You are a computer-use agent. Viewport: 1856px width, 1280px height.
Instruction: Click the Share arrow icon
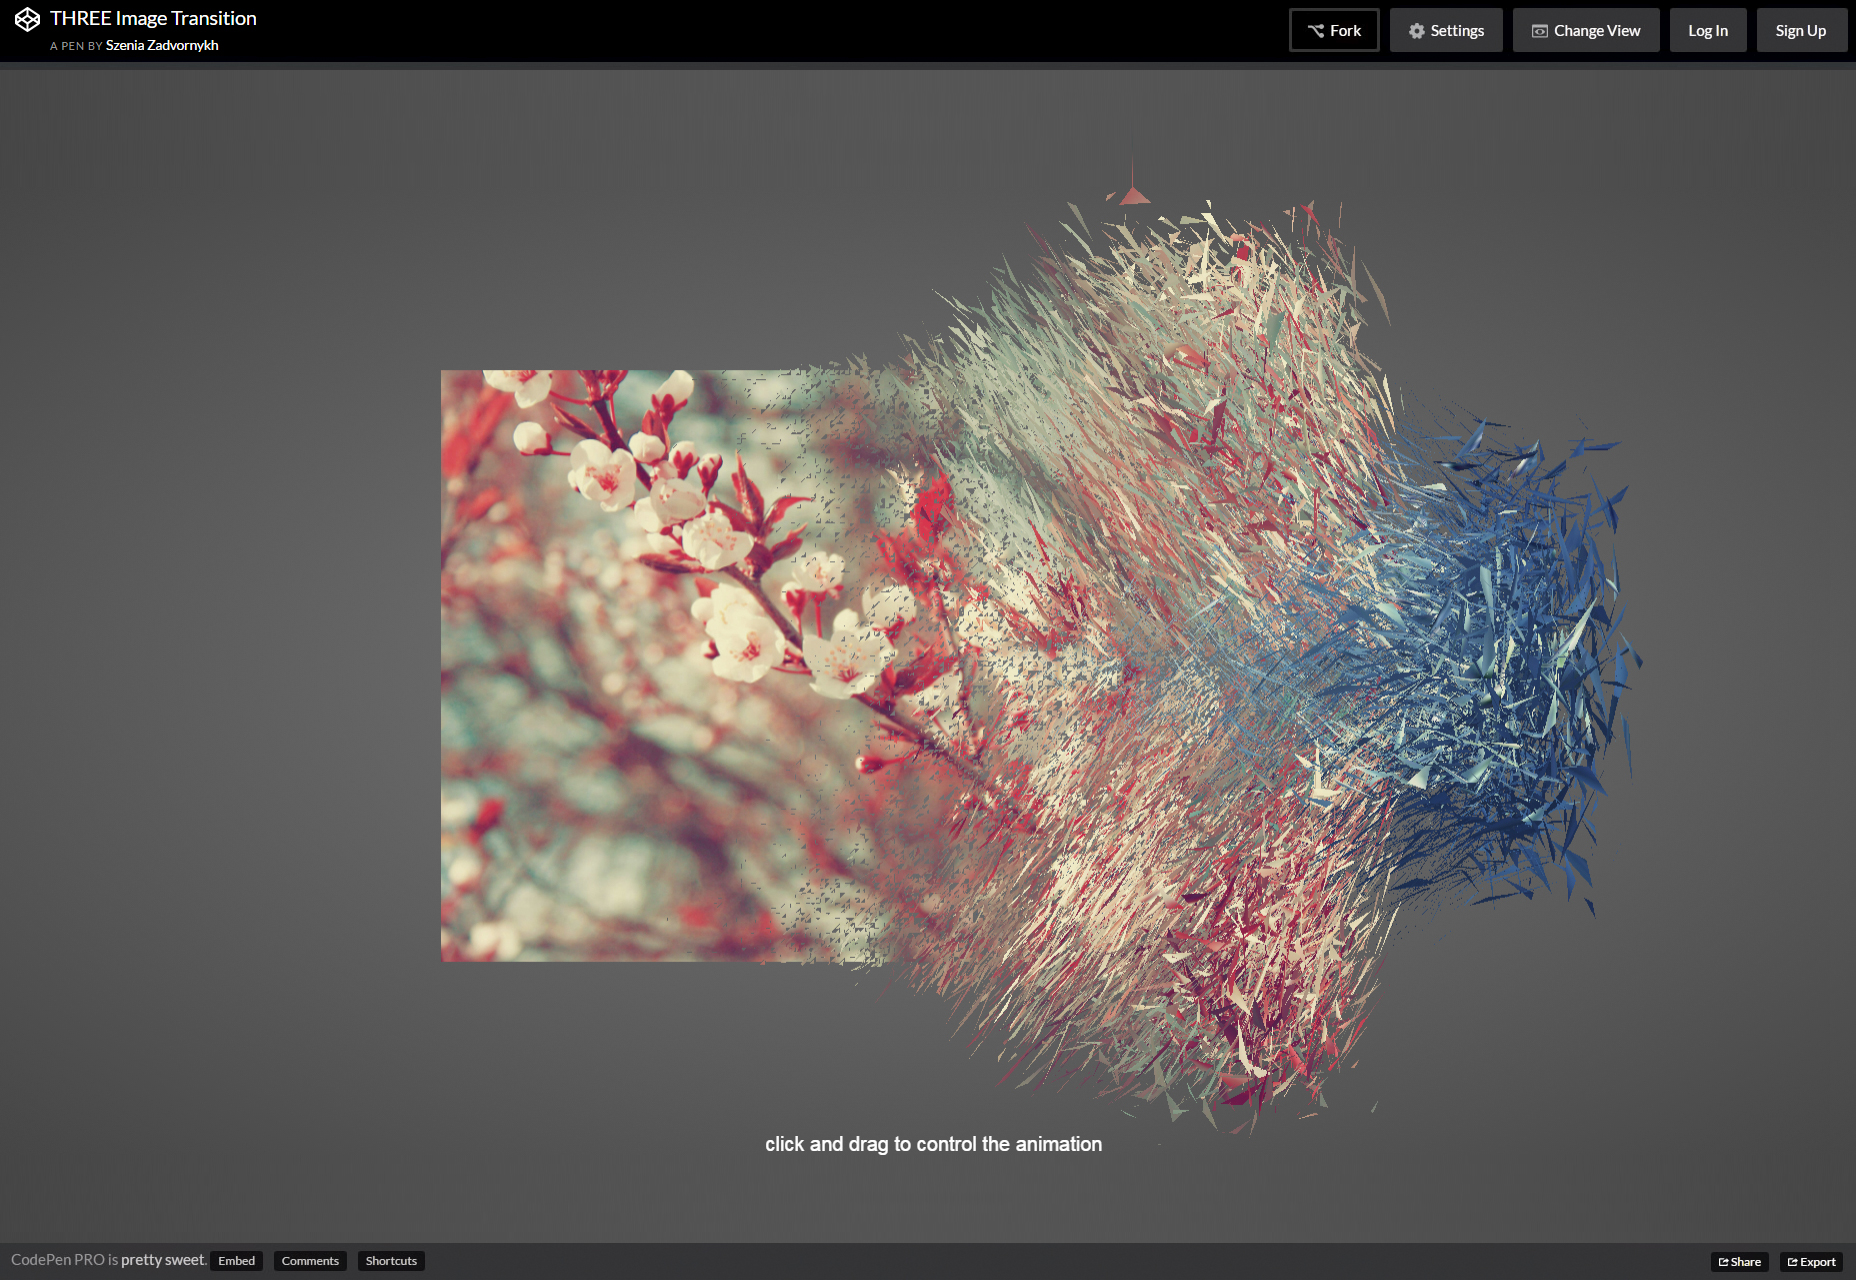pyautogui.click(x=1723, y=1262)
